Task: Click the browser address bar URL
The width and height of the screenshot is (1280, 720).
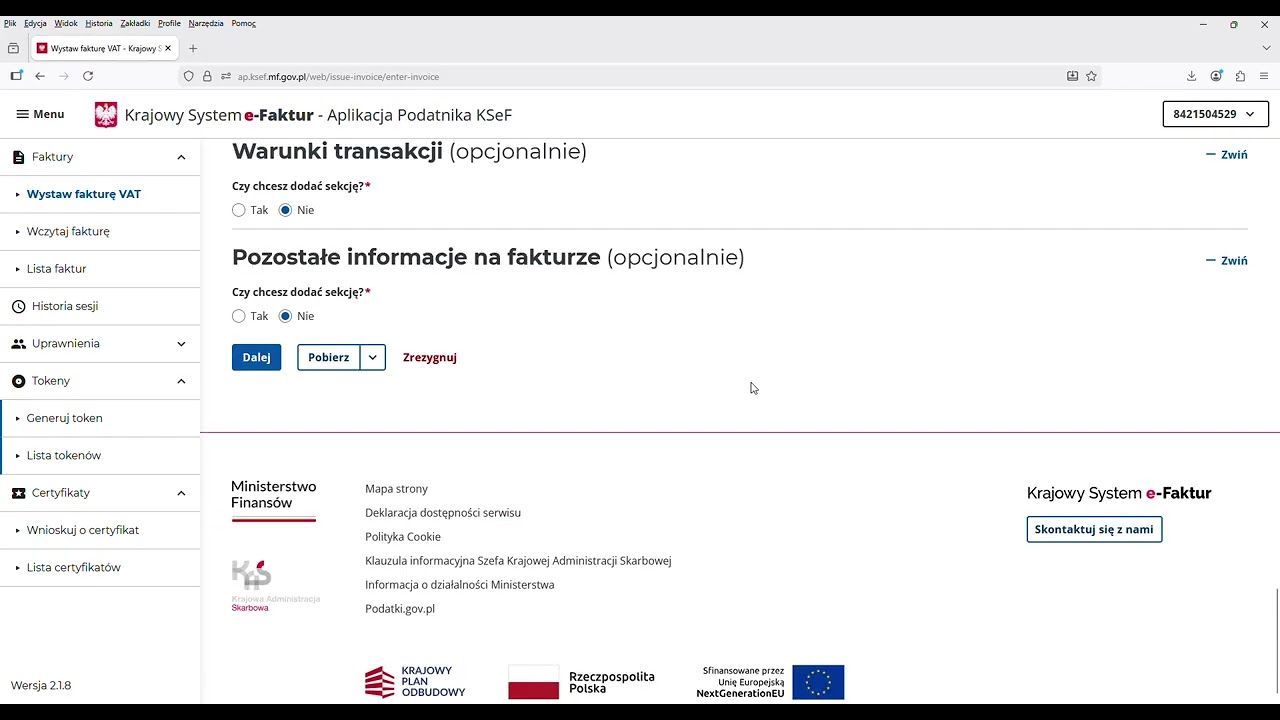Action: 338,76
